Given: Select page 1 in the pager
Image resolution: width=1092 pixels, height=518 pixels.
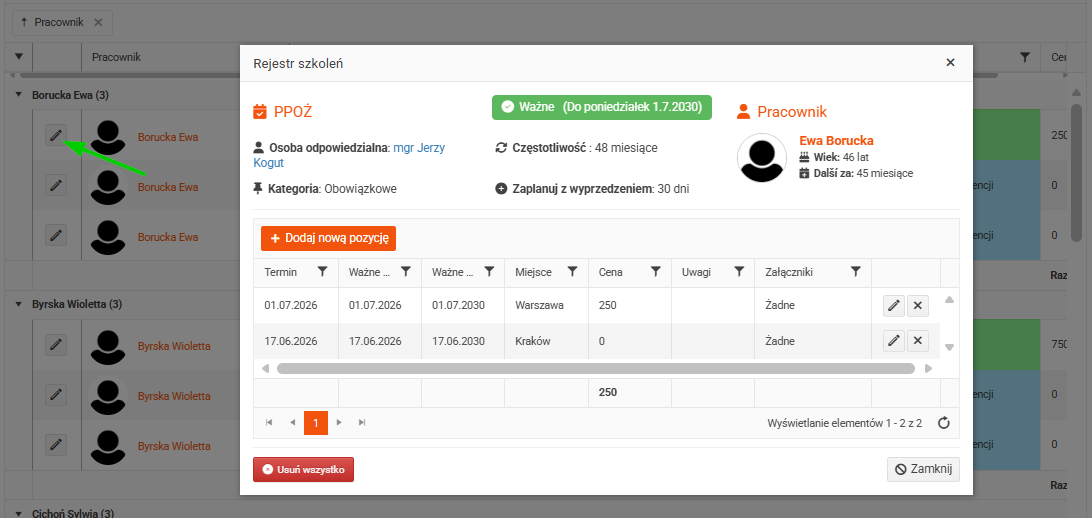Looking at the screenshot, I should click(315, 423).
